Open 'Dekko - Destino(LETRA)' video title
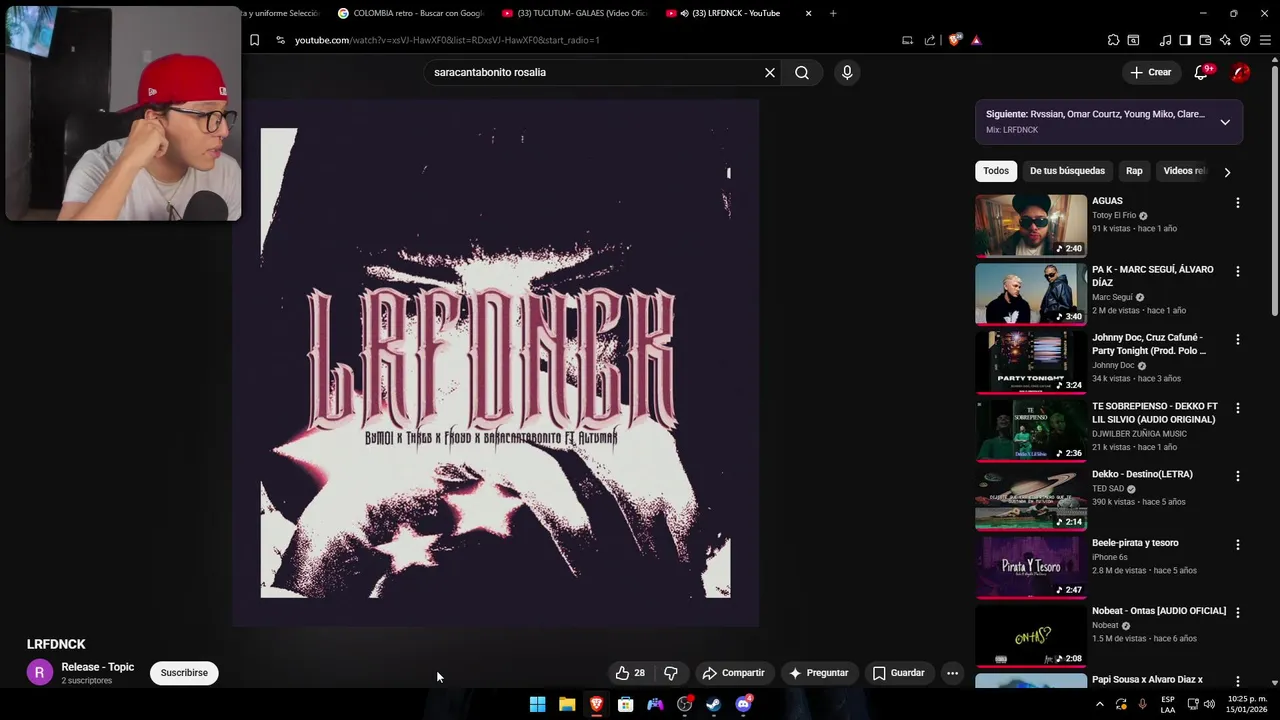 coord(1142,474)
